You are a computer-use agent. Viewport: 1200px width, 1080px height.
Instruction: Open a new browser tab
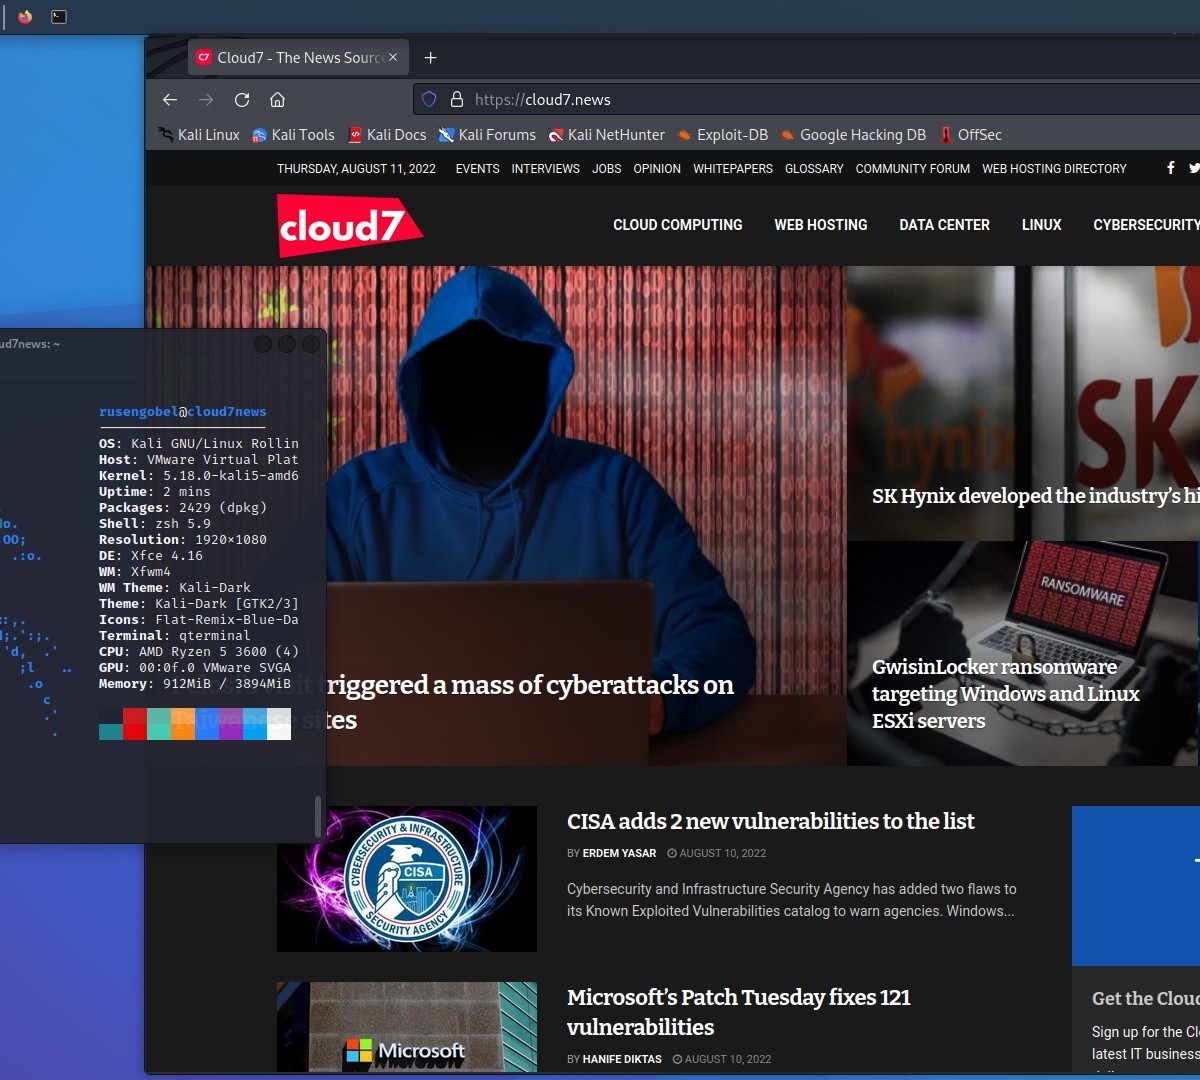pos(431,58)
